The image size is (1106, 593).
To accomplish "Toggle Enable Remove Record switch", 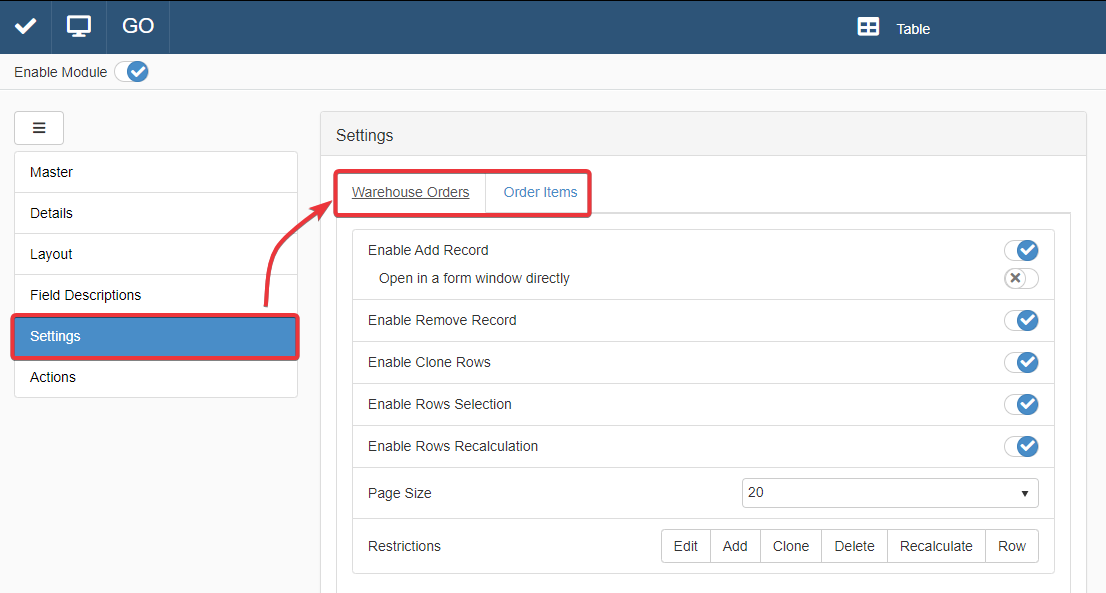I will 1021,320.
